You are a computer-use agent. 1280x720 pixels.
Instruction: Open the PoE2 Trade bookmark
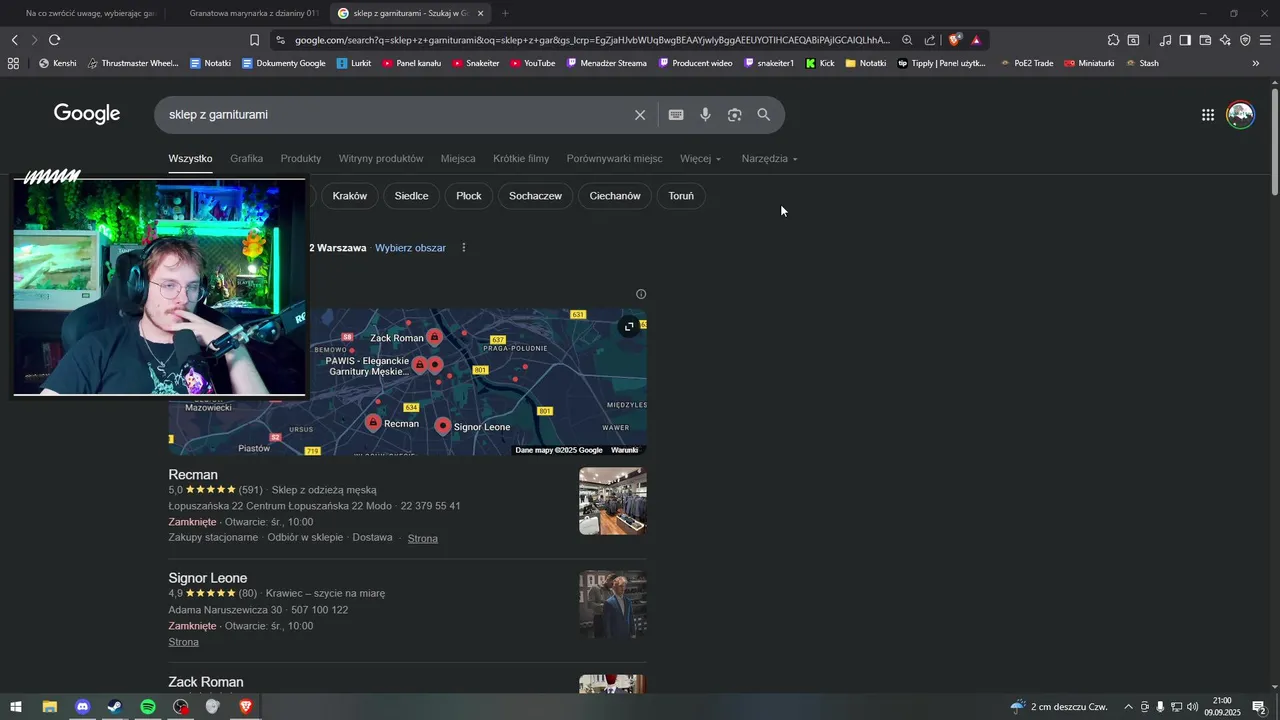[1027, 63]
